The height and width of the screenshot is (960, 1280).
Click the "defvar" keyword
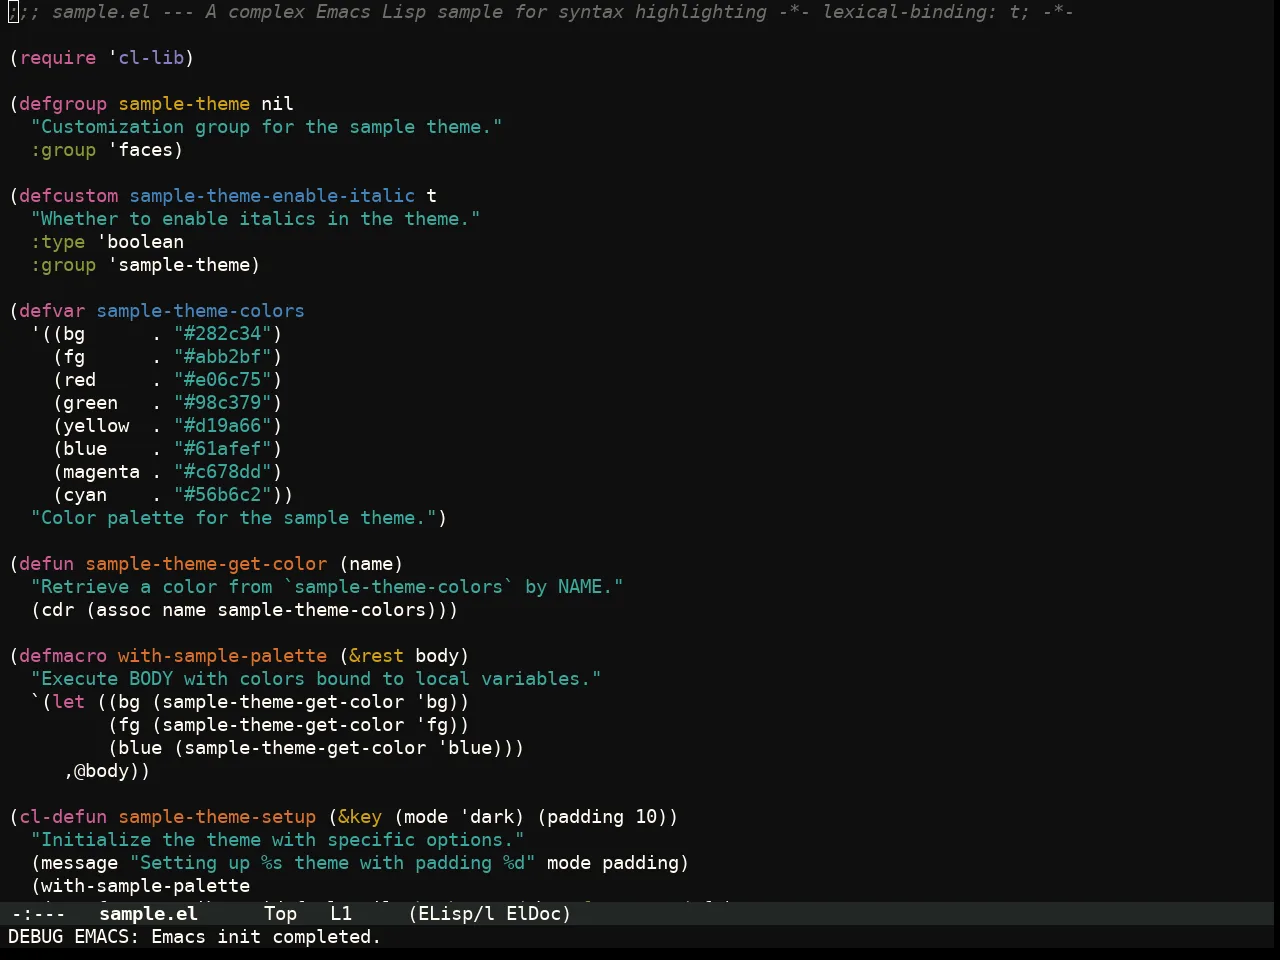pos(52,311)
